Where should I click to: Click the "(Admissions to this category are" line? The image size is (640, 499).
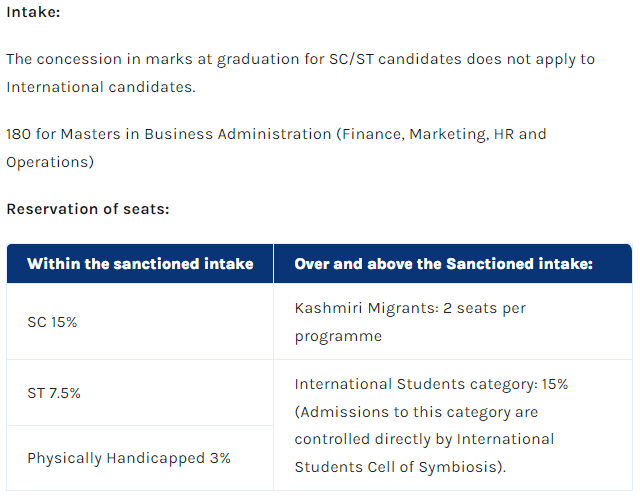pos(416,412)
